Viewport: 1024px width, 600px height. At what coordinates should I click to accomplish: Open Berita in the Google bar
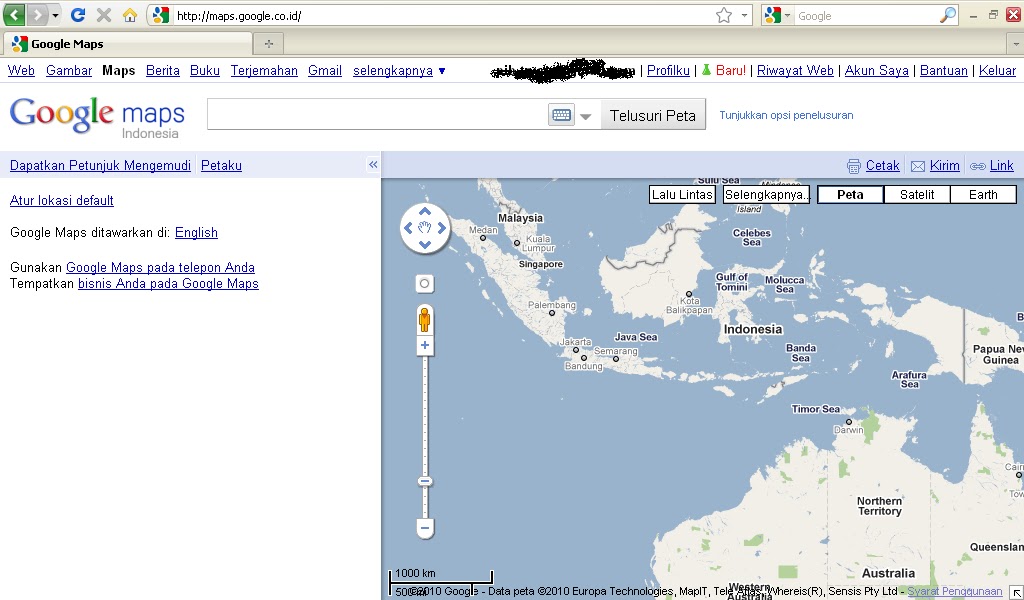click(x=163, y=71)
